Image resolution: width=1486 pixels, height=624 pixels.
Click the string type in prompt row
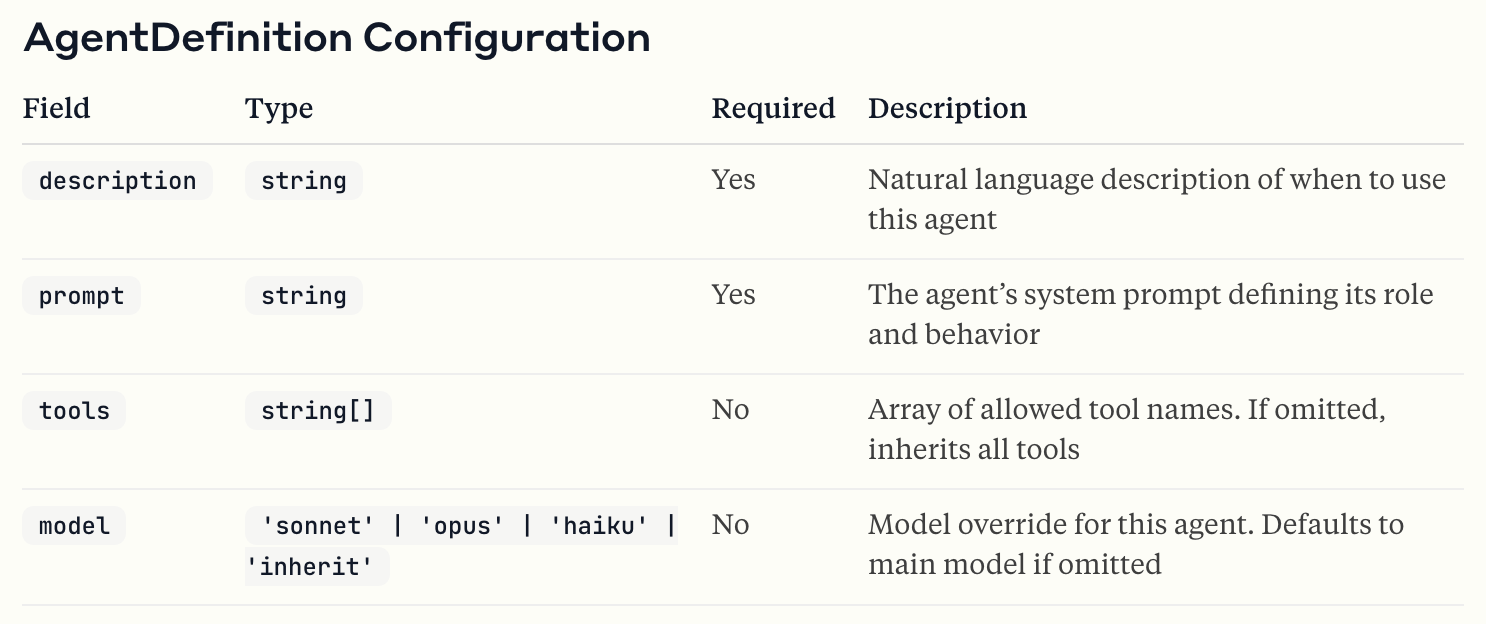point(303,296)
